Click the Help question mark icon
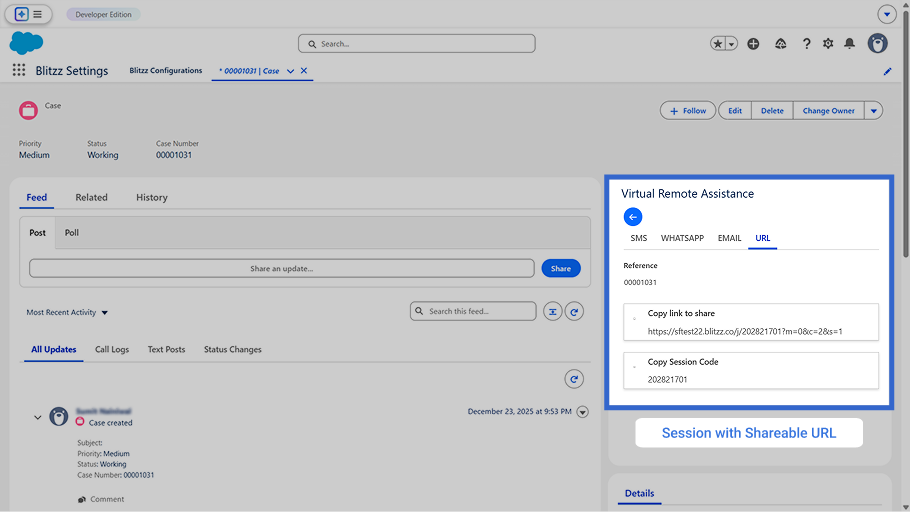The width and height of the screenshot is (910, 512). [x=806, y=44]
